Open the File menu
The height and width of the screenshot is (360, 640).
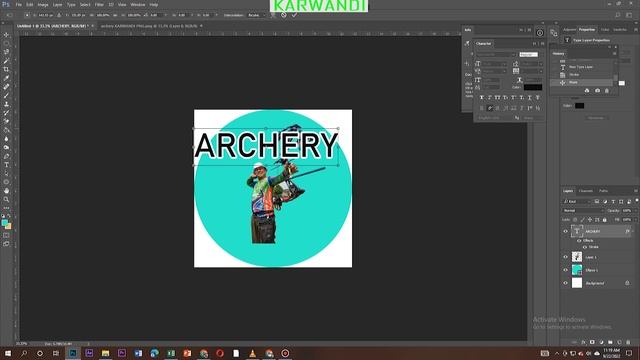pos(18,4)
